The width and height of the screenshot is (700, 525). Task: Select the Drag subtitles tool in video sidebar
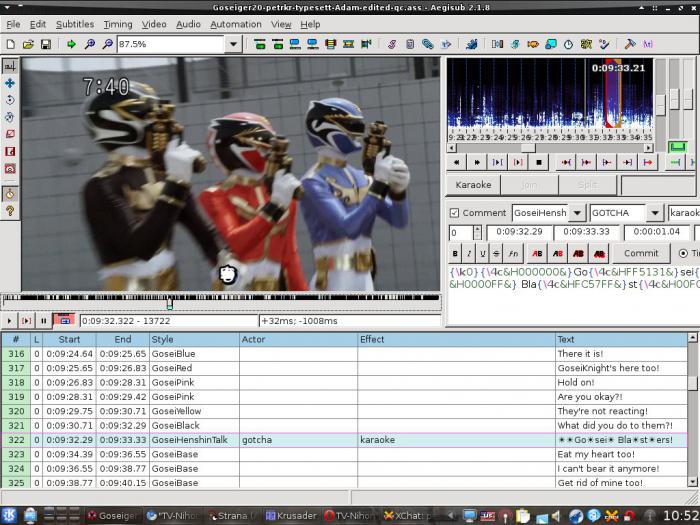click(x=10, y=83)
